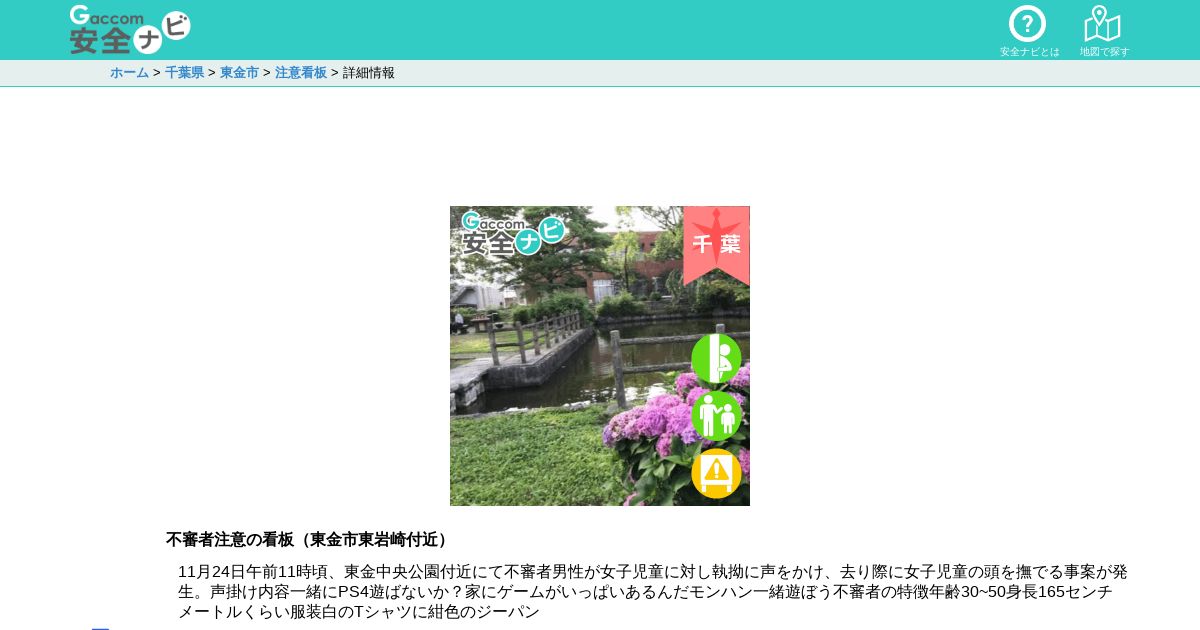Image resolution: width=1200 pixels, height=630 pixels.
Task: Click the green adult-and-child icon on photo
Action: pos(716,415)
